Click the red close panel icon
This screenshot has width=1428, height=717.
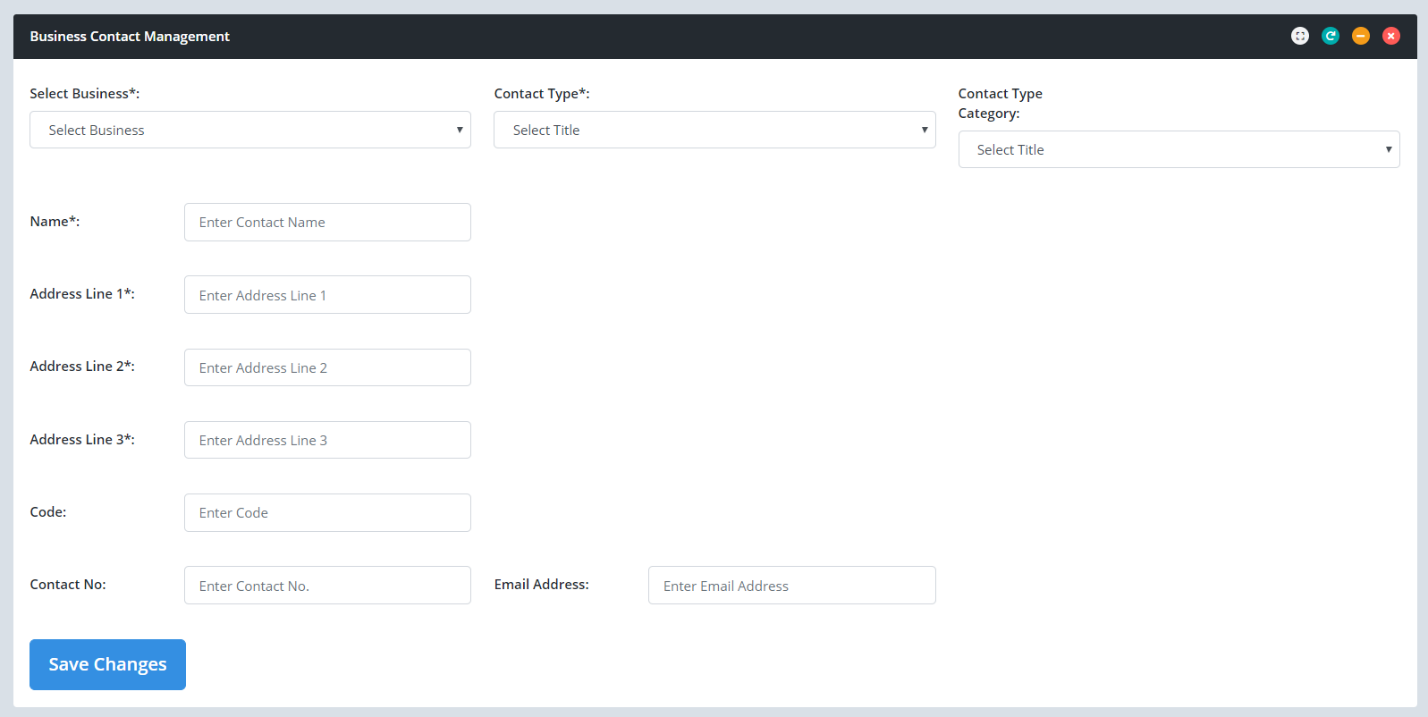[x=1391, y=36]
